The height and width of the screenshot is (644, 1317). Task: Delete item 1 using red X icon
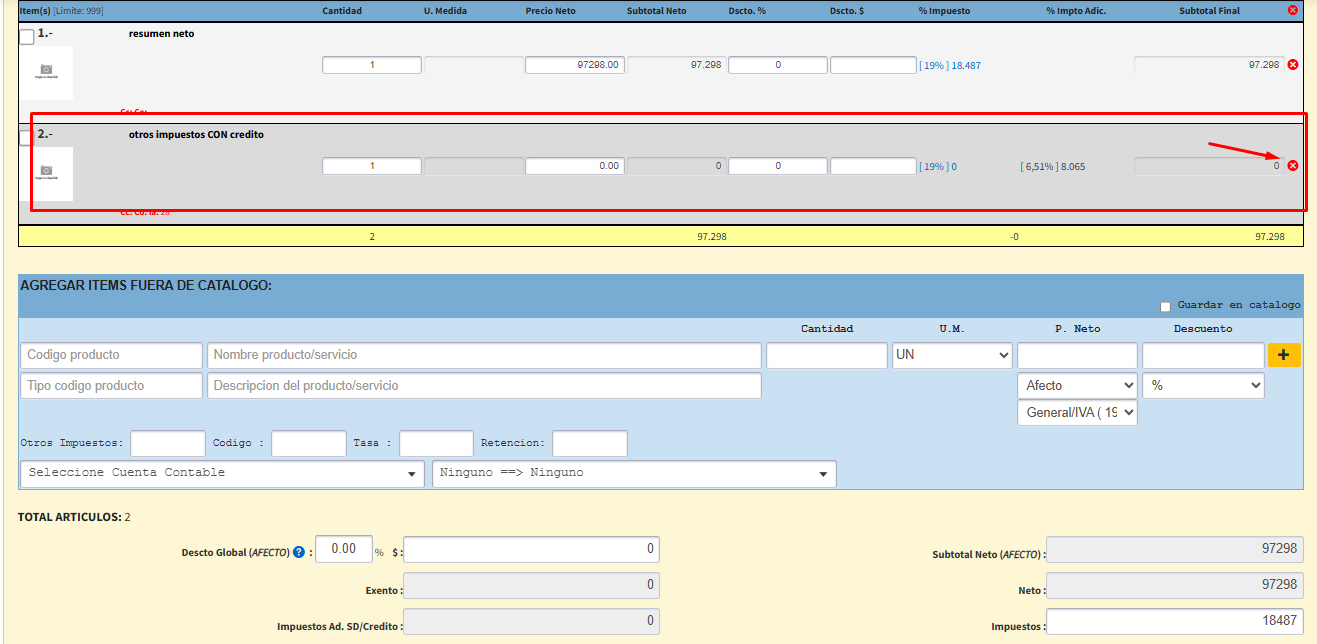click(x=1292, y=65)
